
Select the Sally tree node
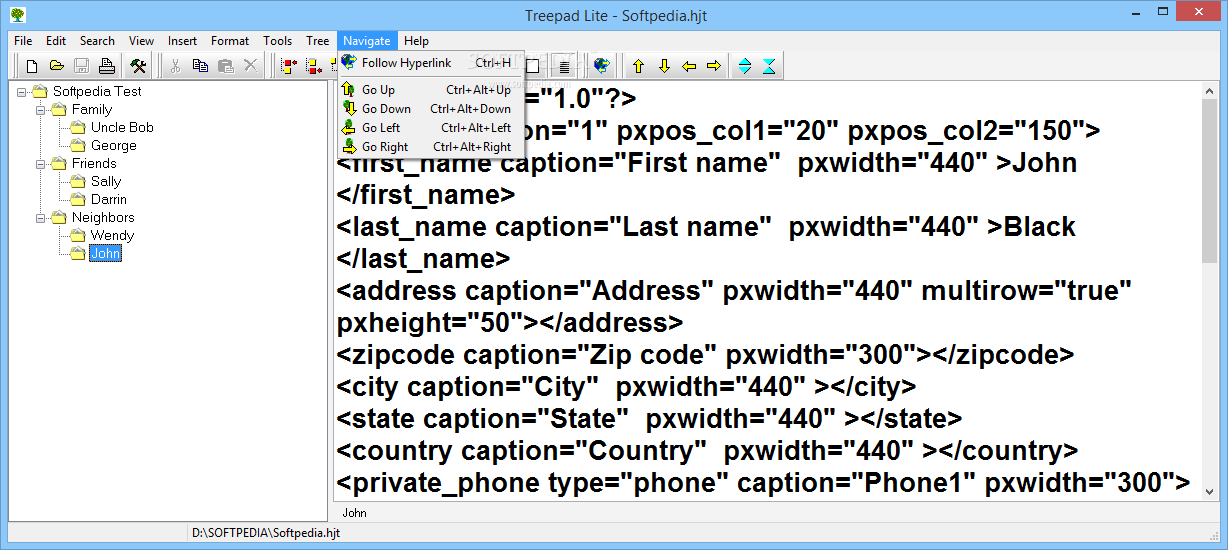[106, 181]
